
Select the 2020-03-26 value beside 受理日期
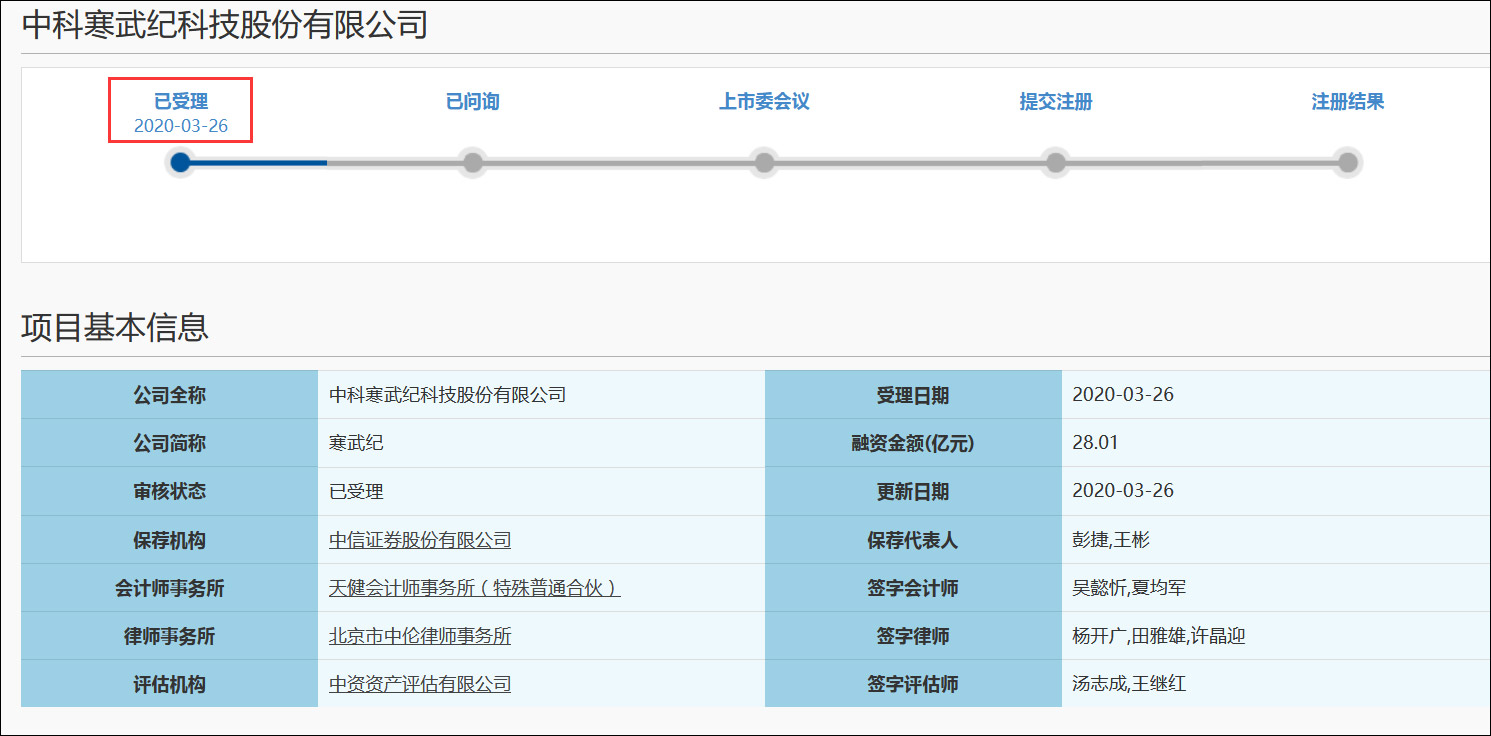coord(1276,395)
